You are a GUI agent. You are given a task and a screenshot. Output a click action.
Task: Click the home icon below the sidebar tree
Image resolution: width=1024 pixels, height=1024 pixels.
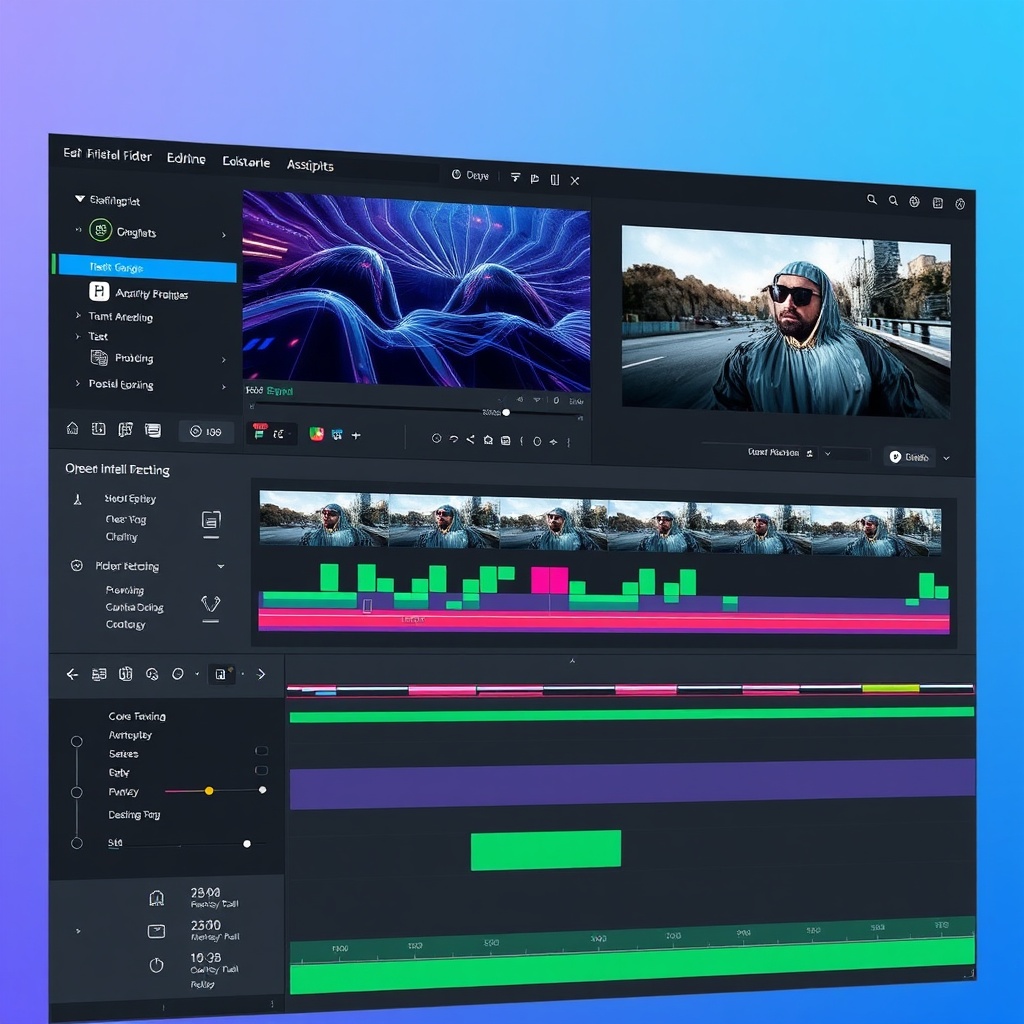click(x=72, y=428)
